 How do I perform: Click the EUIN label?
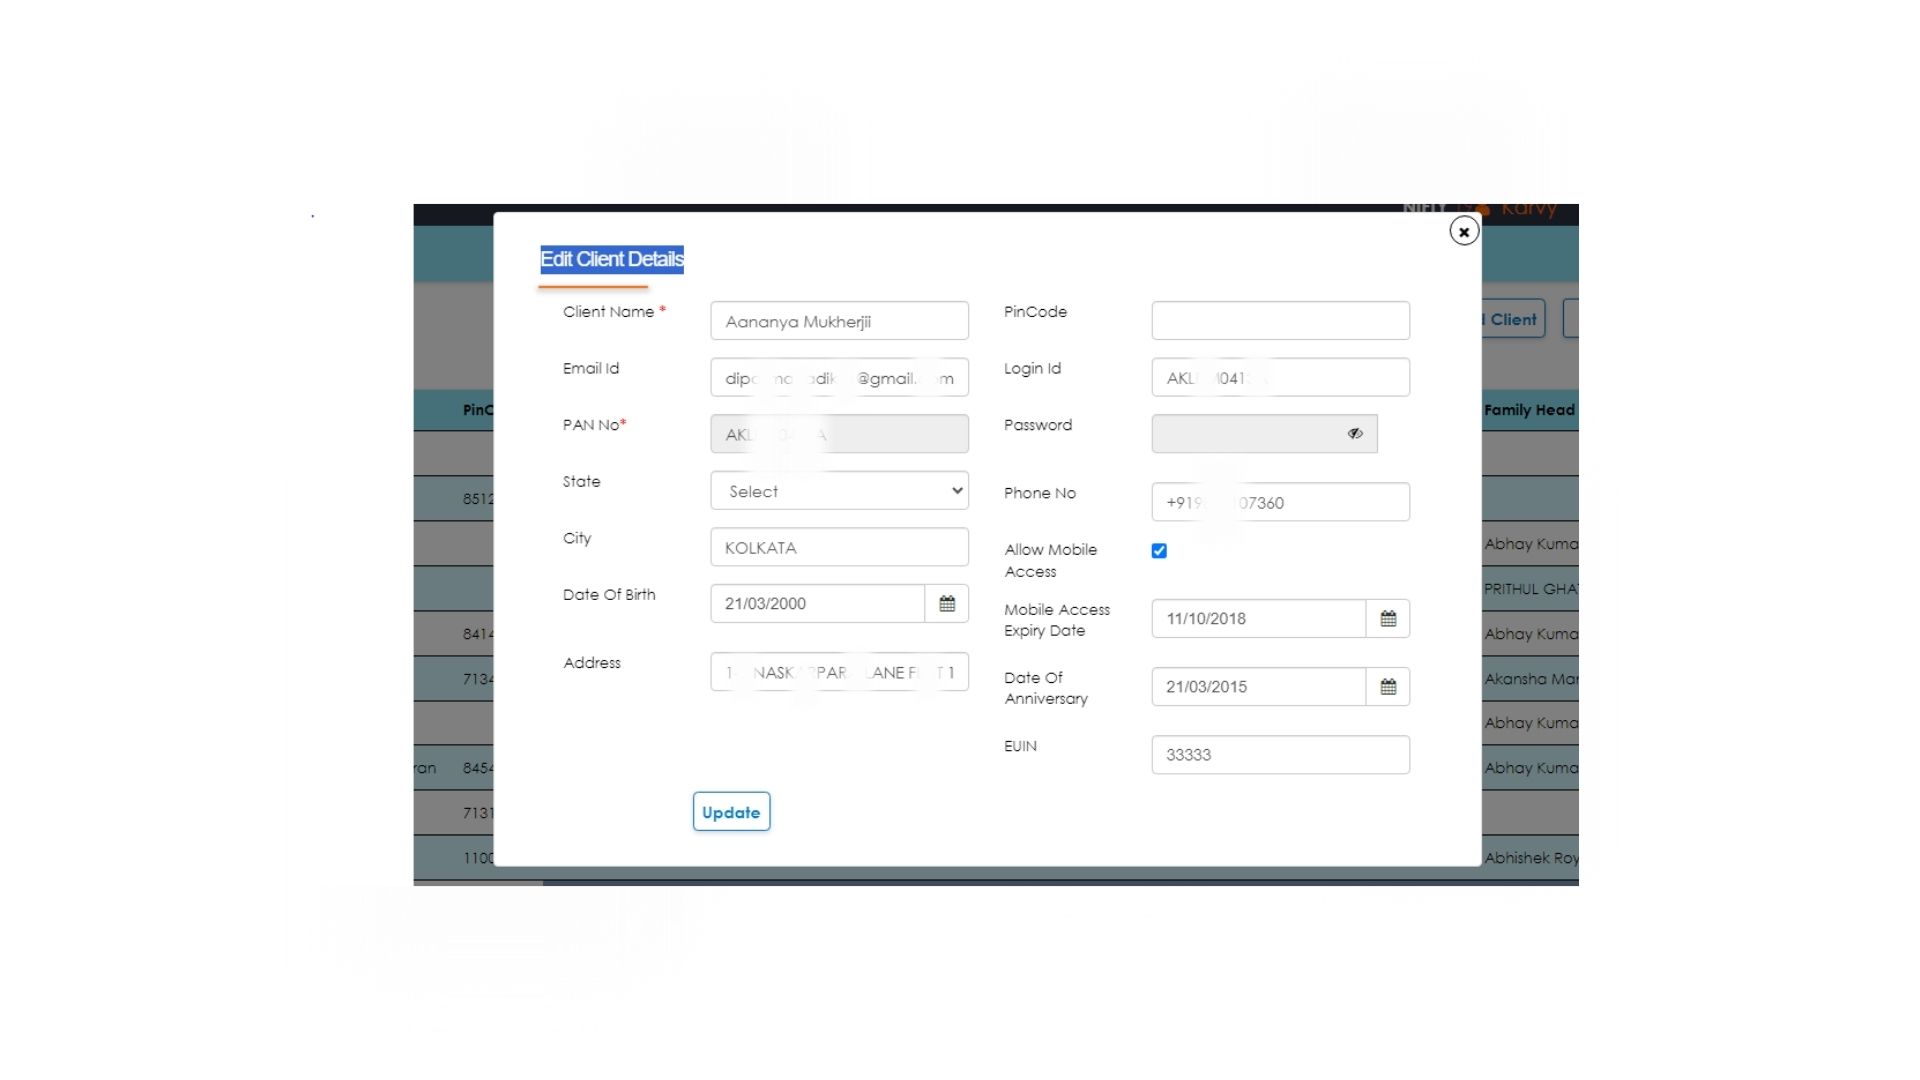tap(1020, 746)
